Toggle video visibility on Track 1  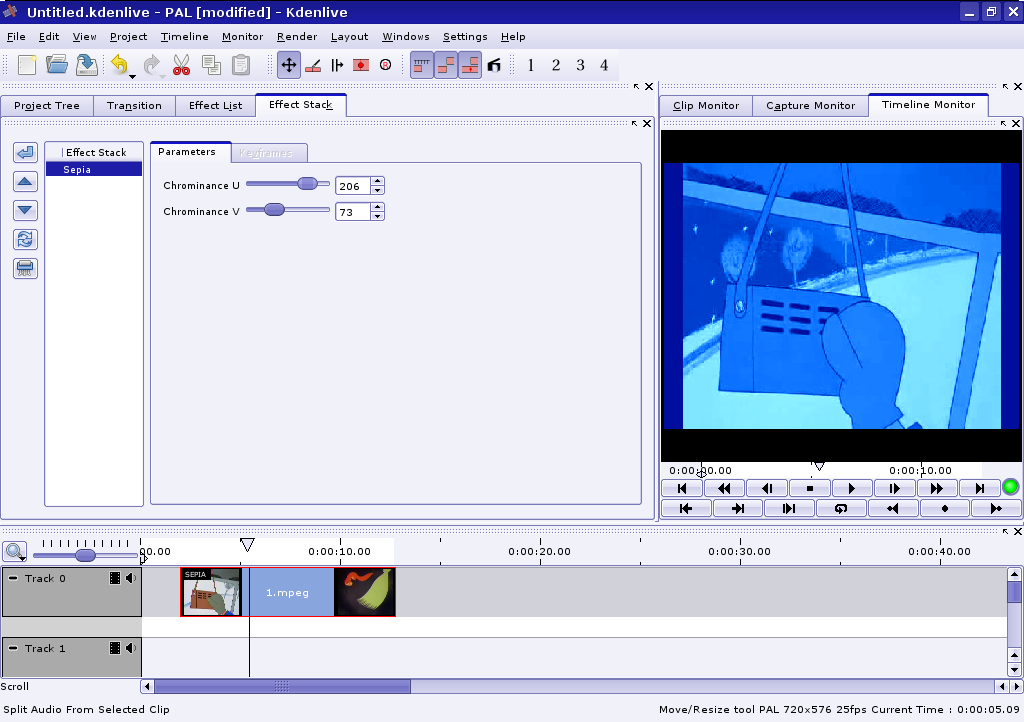click(x=115, y=648)
